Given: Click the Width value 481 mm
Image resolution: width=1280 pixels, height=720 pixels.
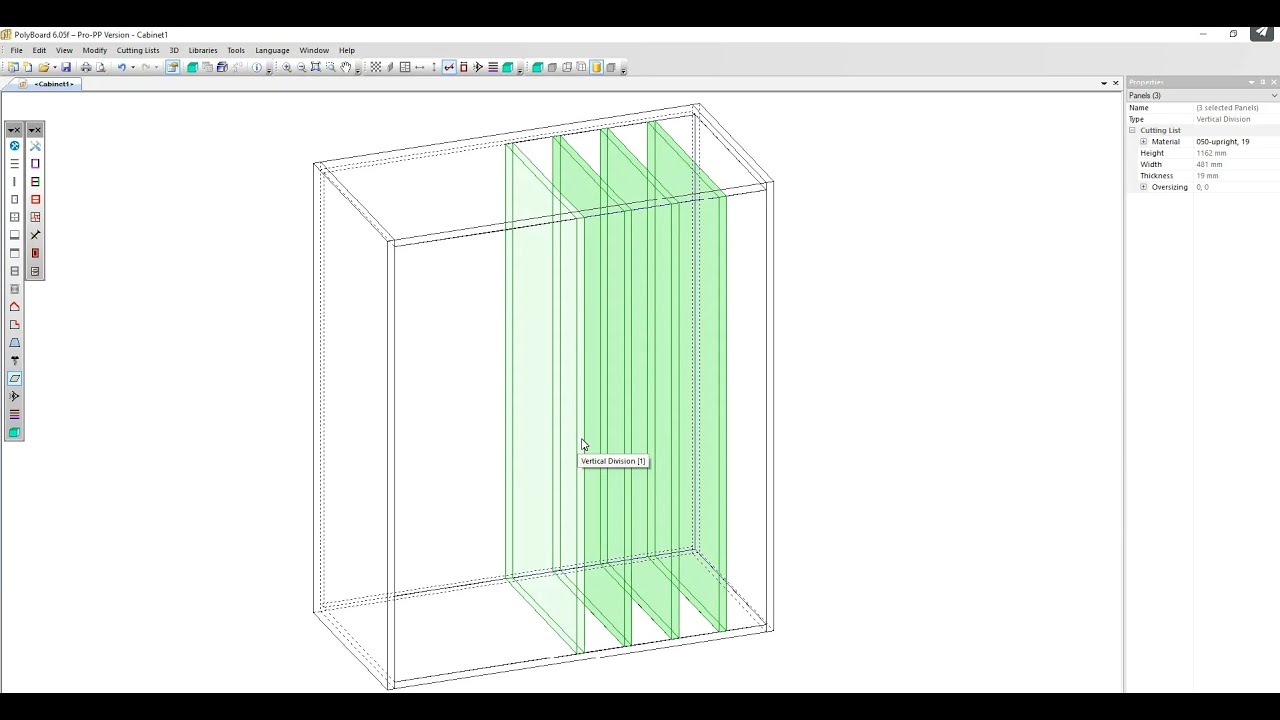Looking at the screenshot, I should [x=1209, y=164].
